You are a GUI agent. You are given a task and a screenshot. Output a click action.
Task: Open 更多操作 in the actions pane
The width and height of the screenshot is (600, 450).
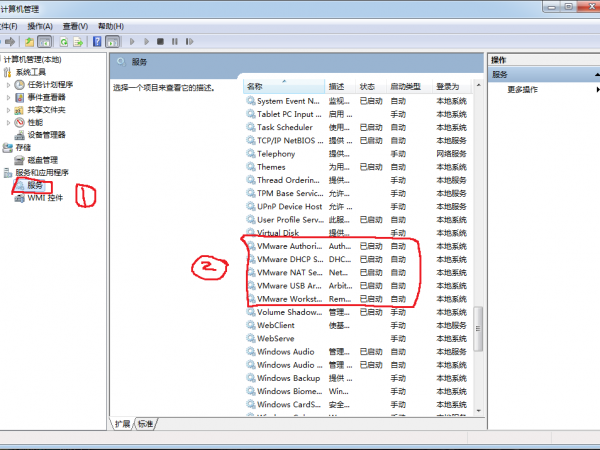(x=523, y=90)
